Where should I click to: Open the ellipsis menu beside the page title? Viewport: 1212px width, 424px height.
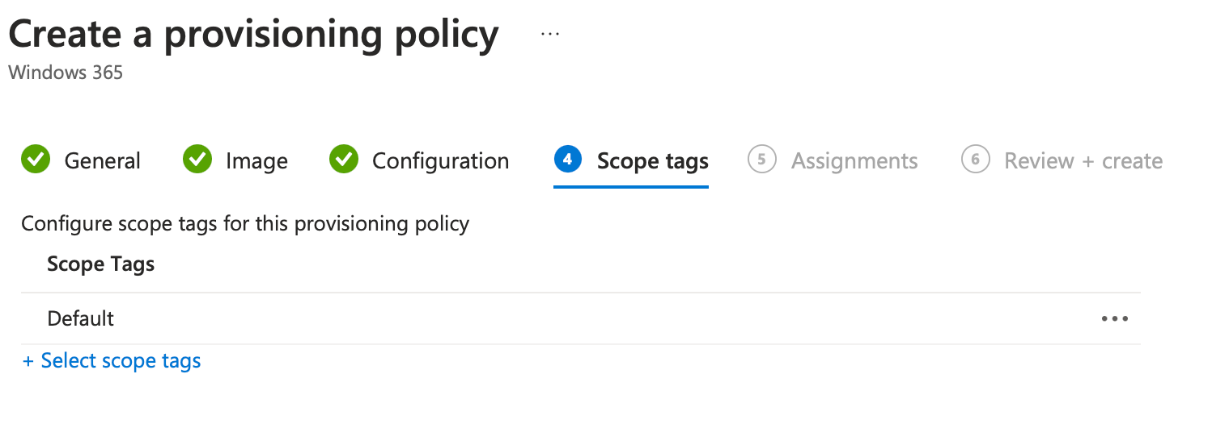click(x=550, y=33)
